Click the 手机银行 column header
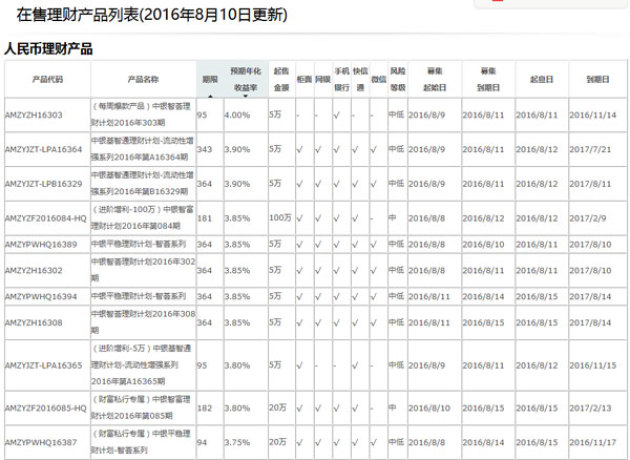Image resolution: width=630 pixels, height=460 pixels. click(x=342, y=79)
